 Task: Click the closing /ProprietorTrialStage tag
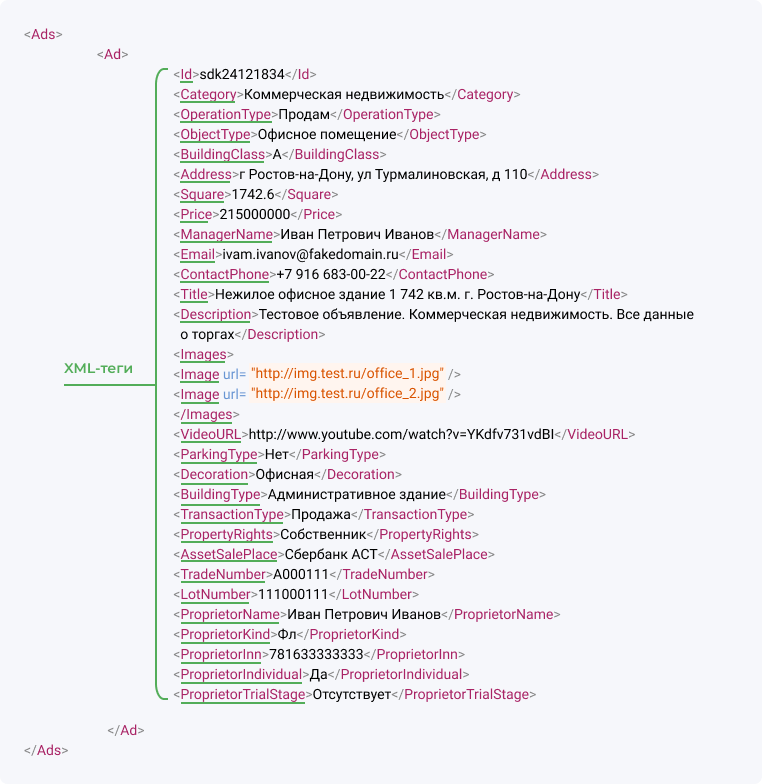[x=464, y=694]
